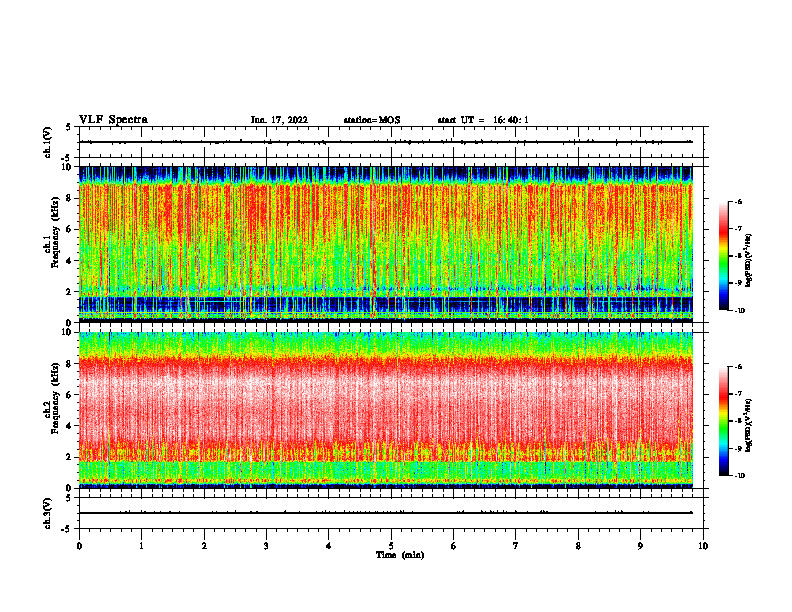Select the "-6" tick on ch.1 colorbar
792x612 pixels.
pos(738,202)
